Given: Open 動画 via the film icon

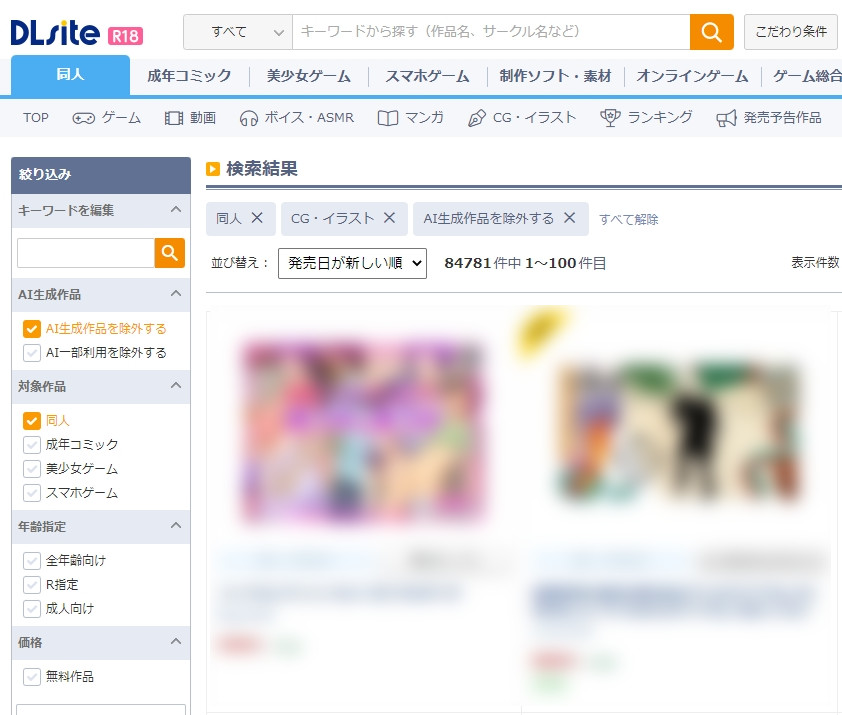Looking at the screenshot, I should tap(172, 117).
